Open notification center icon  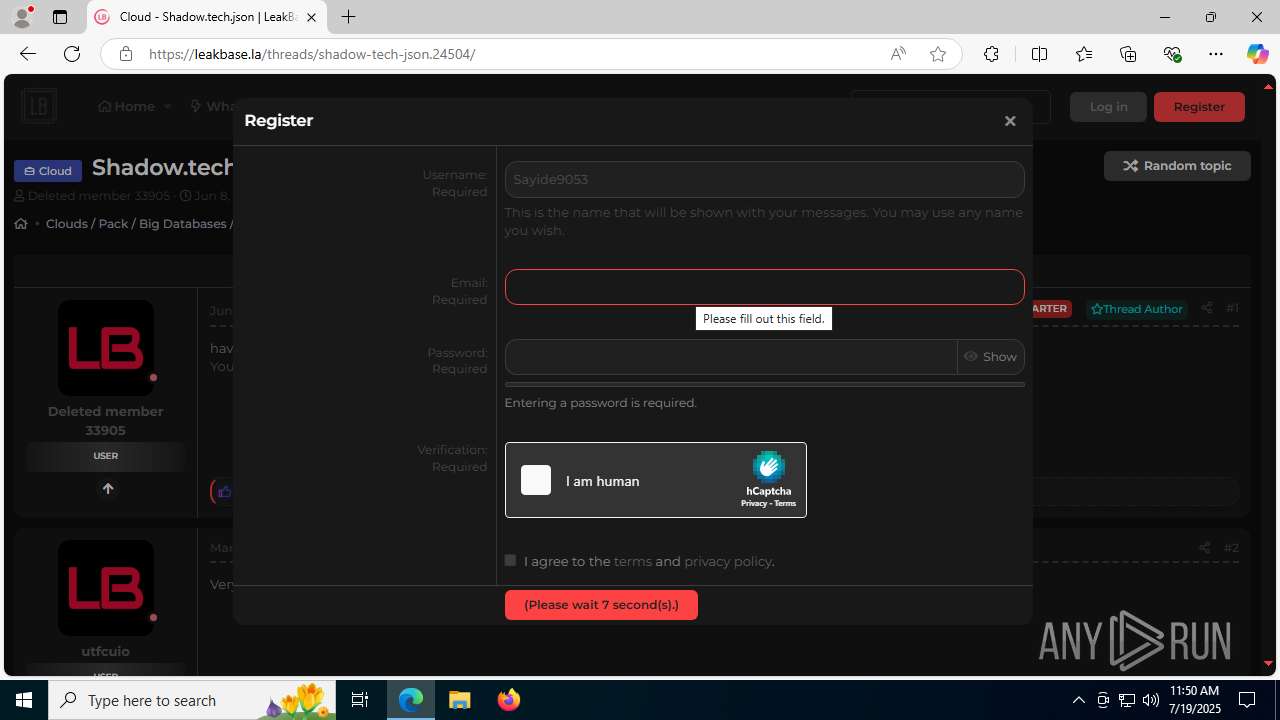coord(1247,700)
